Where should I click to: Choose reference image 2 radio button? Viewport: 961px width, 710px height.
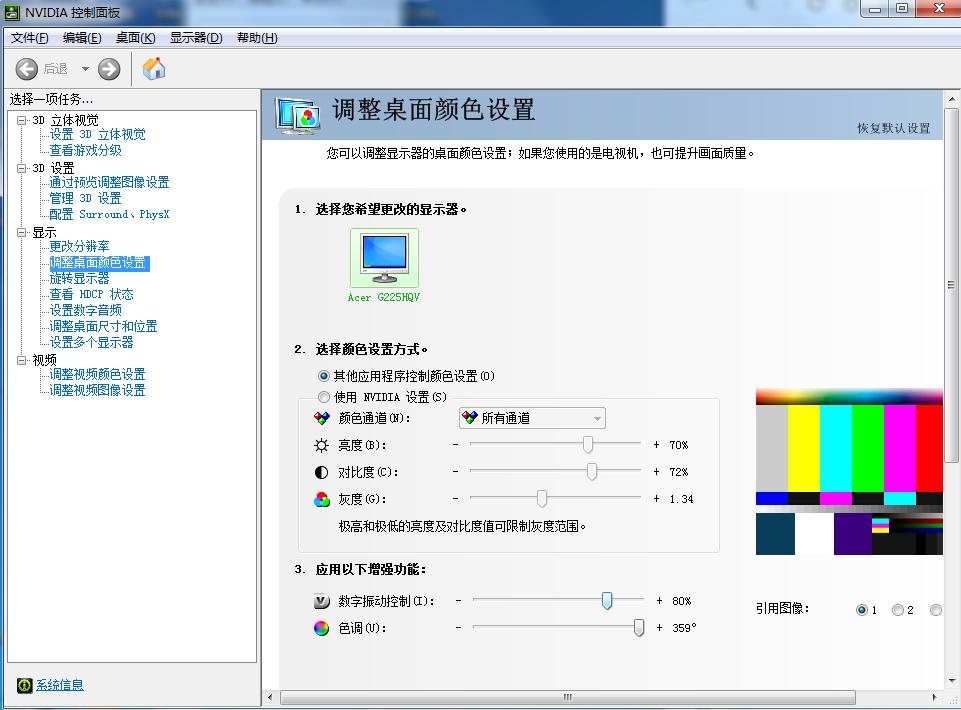click(x=898, y=610)
